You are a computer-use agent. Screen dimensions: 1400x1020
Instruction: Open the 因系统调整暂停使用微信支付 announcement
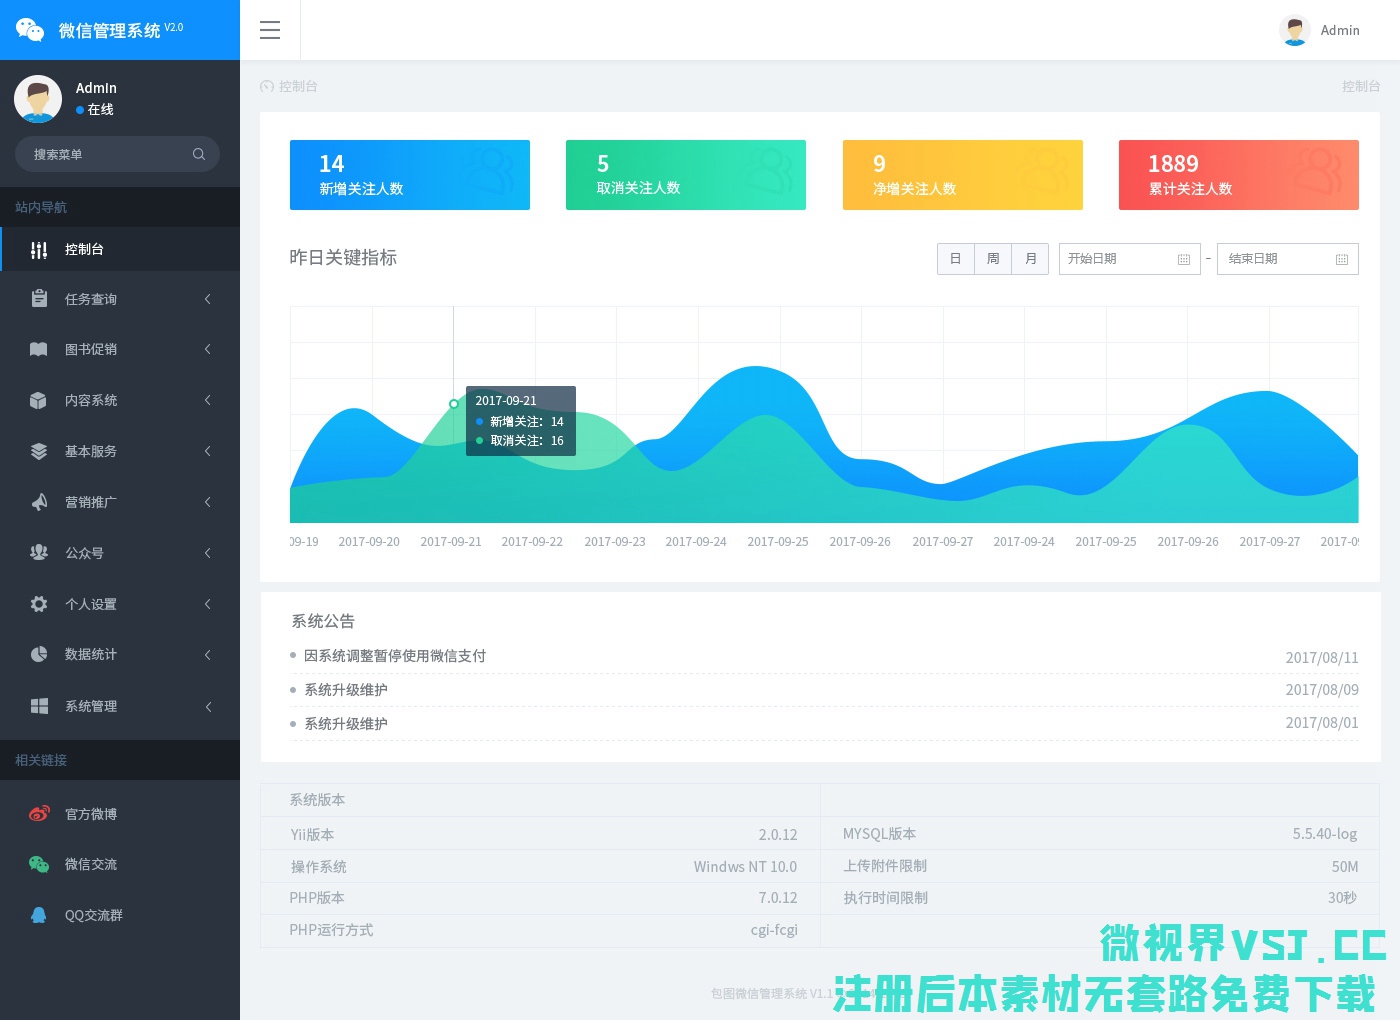click(x=395, y=656)
